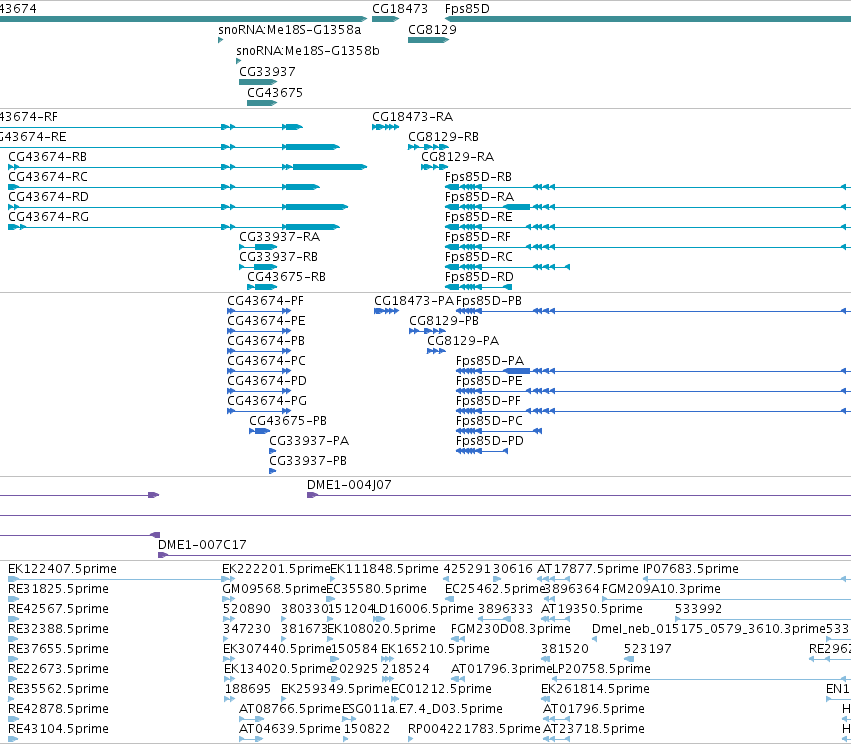
Task: Select transcript Fps85D-RA
Action: [x=479, y=198]
